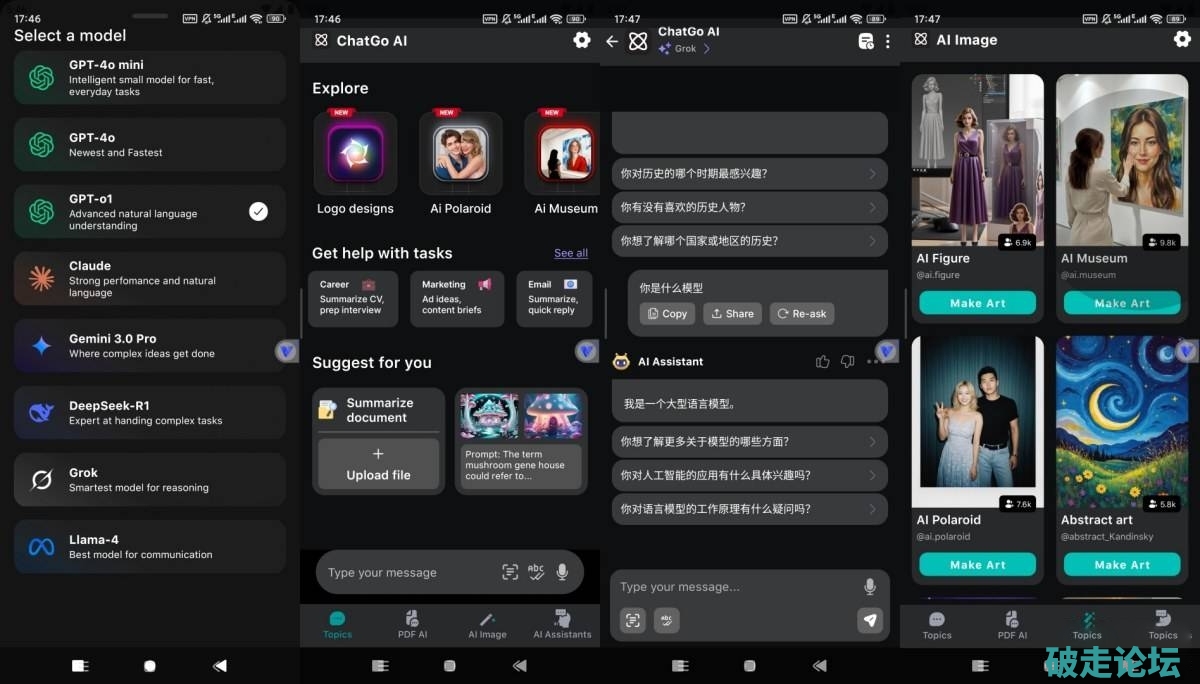Click the See all link

tap(571, 253)
